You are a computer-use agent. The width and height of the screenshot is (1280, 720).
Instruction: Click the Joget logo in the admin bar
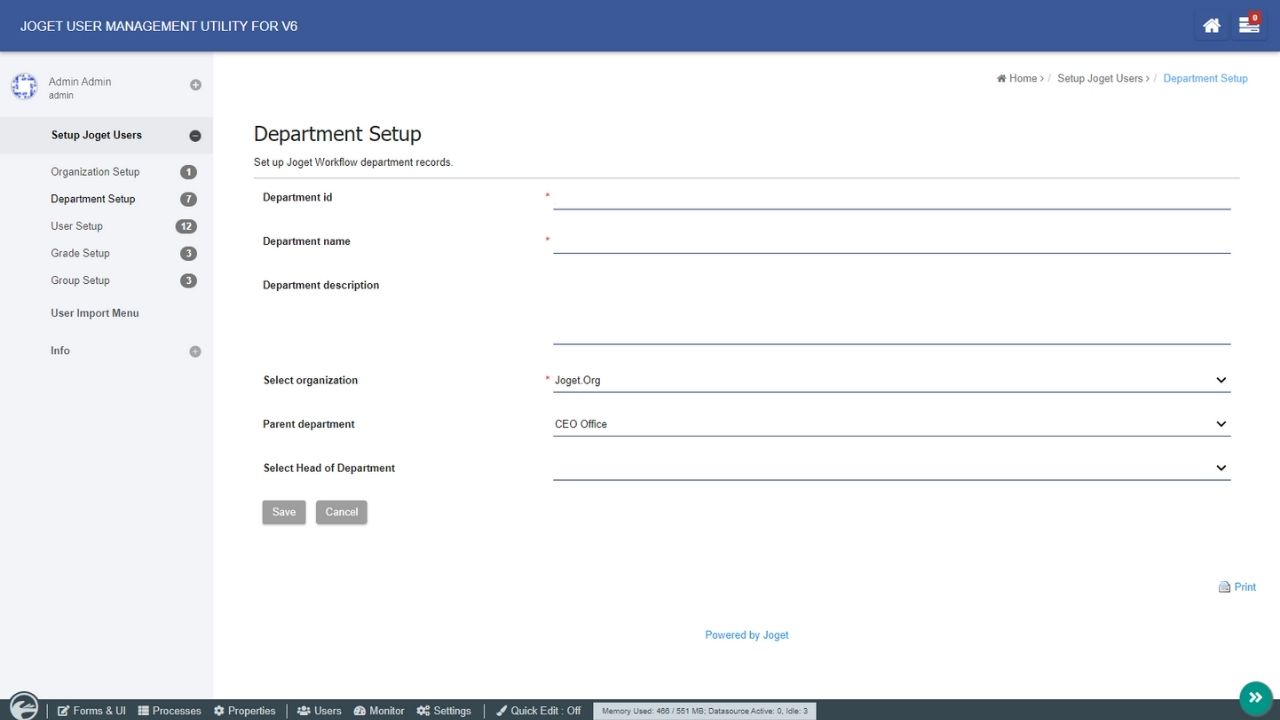coord(23,707)
